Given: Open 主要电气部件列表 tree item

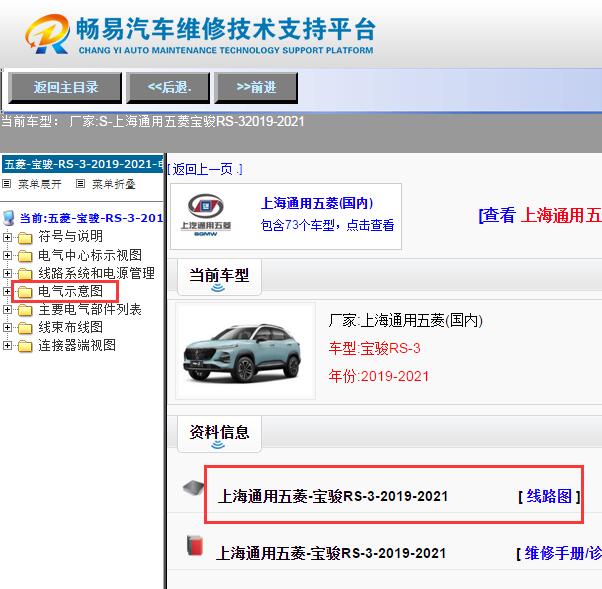Looking at the screenshot, I should (x=90, y=309).
